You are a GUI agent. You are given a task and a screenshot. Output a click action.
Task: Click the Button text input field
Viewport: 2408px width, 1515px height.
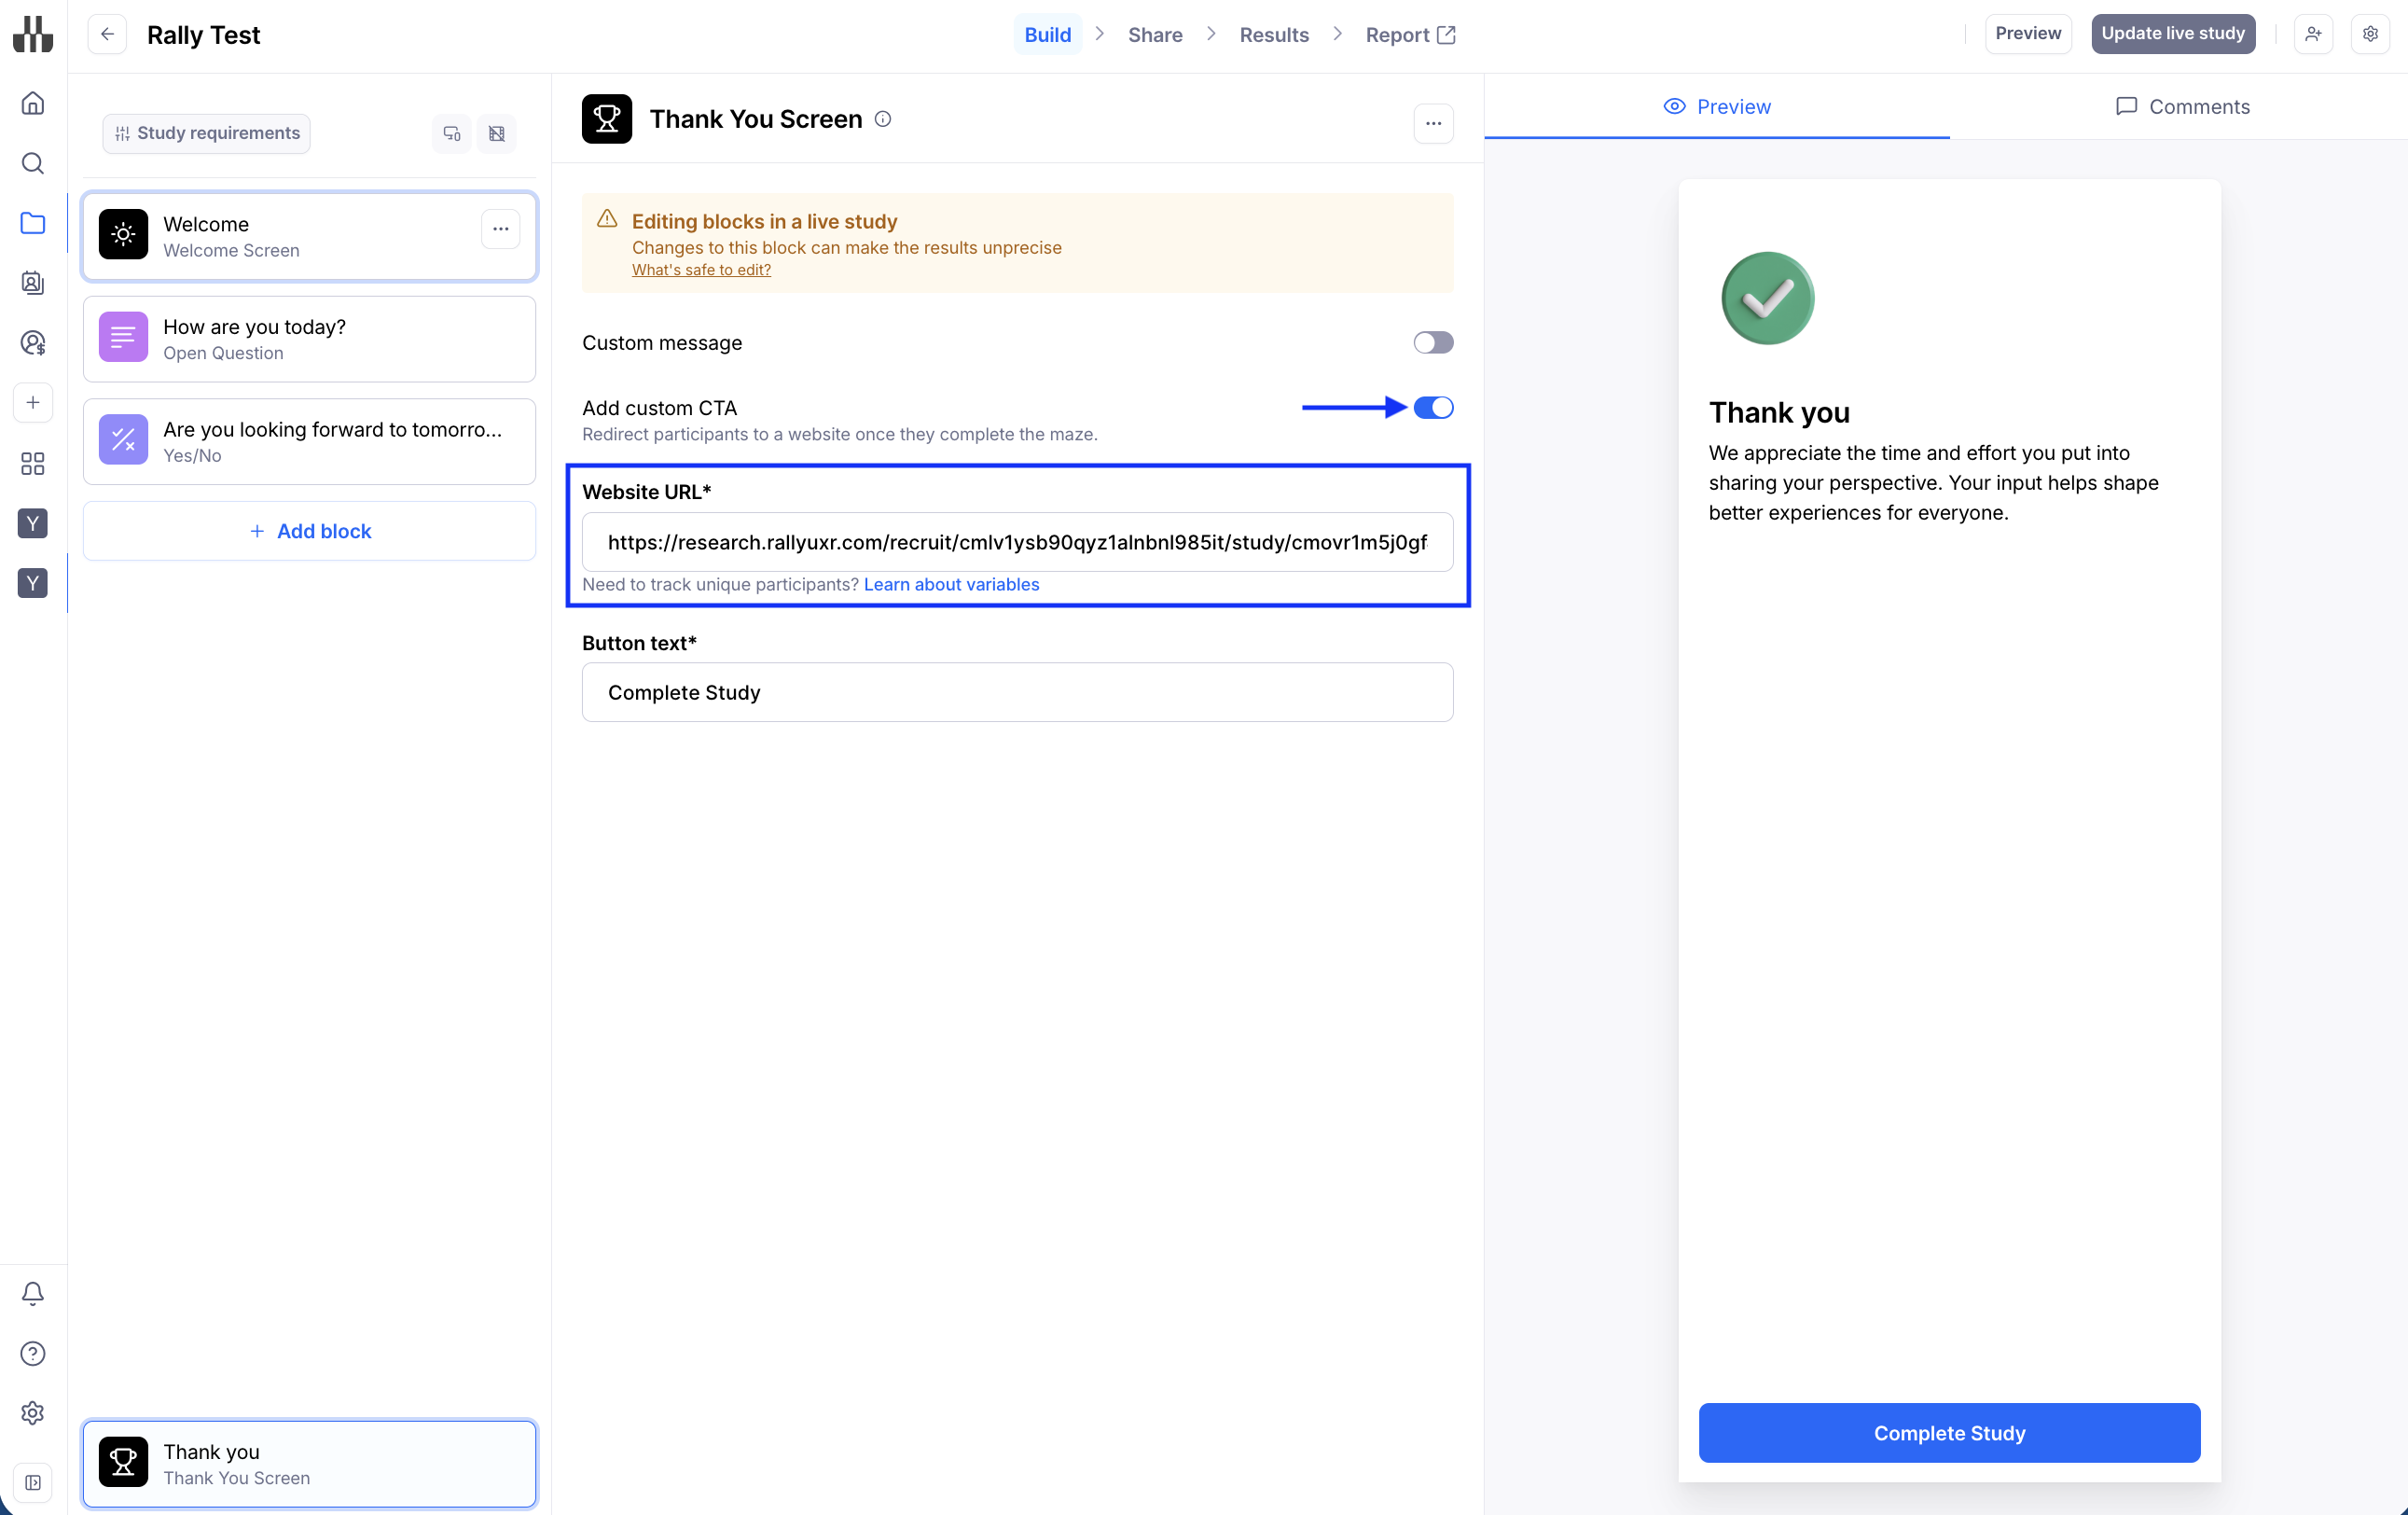tap(1017, 692)
